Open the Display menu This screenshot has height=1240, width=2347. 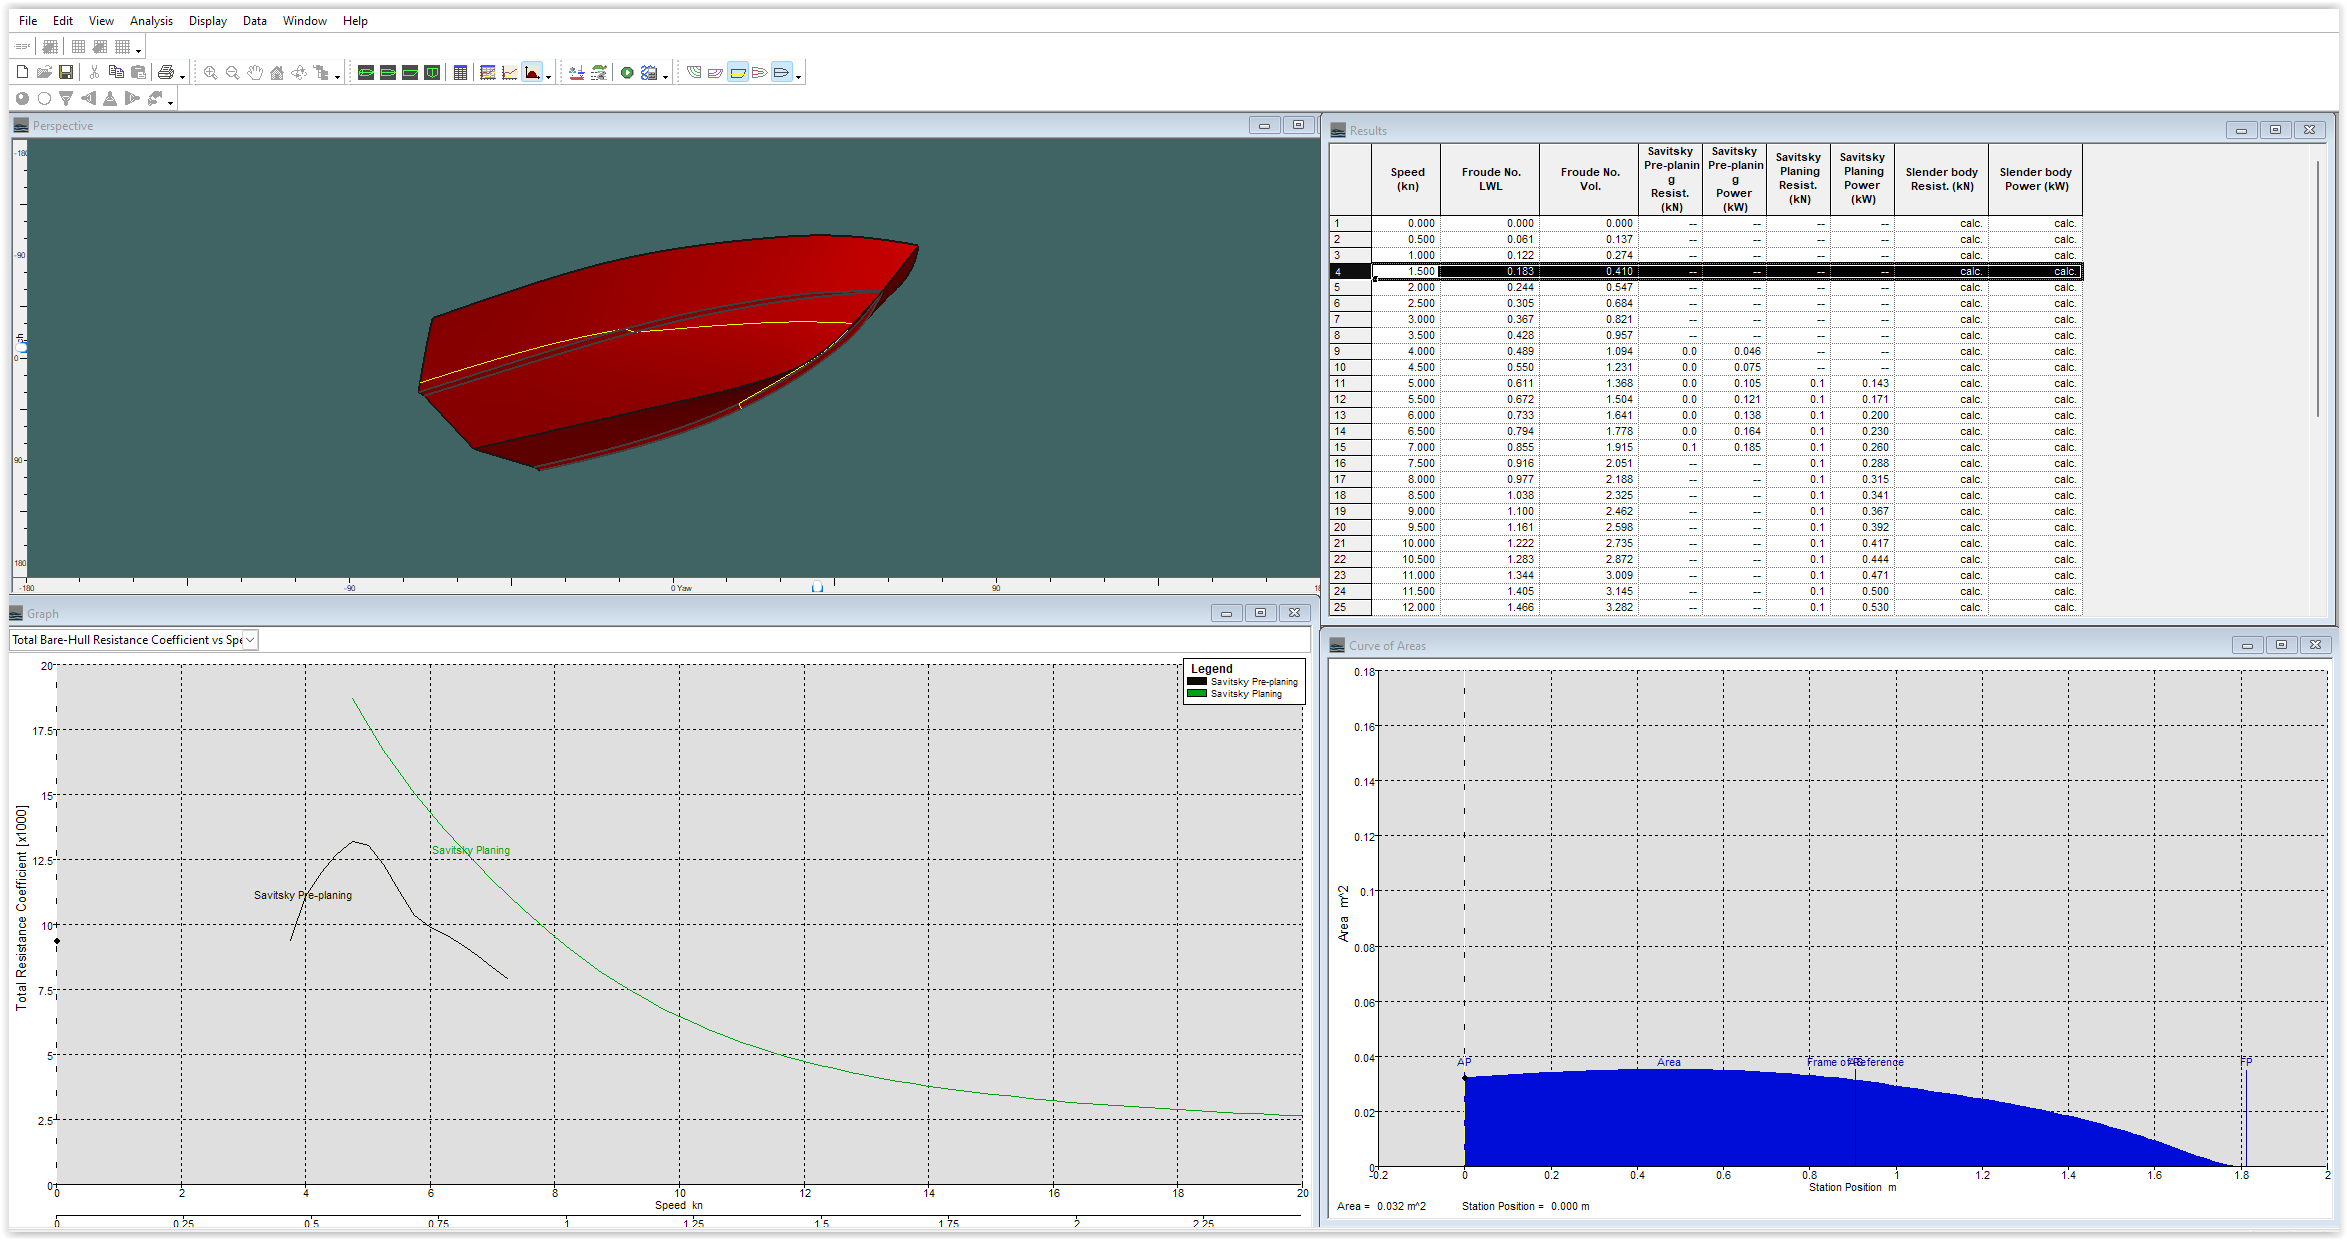(x=208, y=20)
